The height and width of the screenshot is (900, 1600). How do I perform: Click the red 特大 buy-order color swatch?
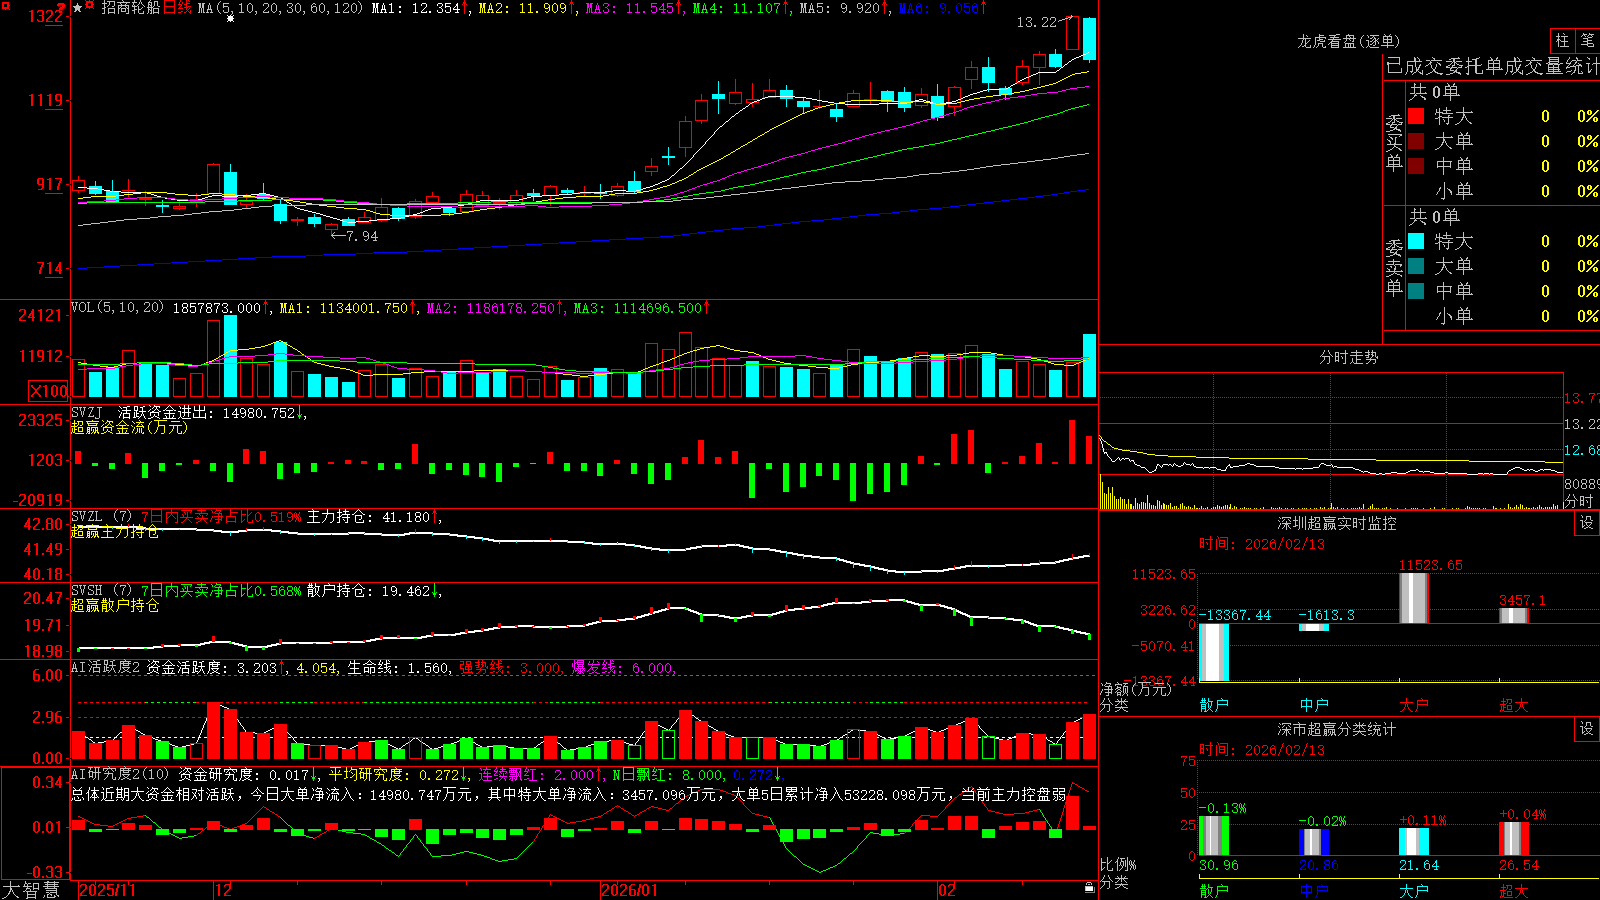pos(1416,116)
